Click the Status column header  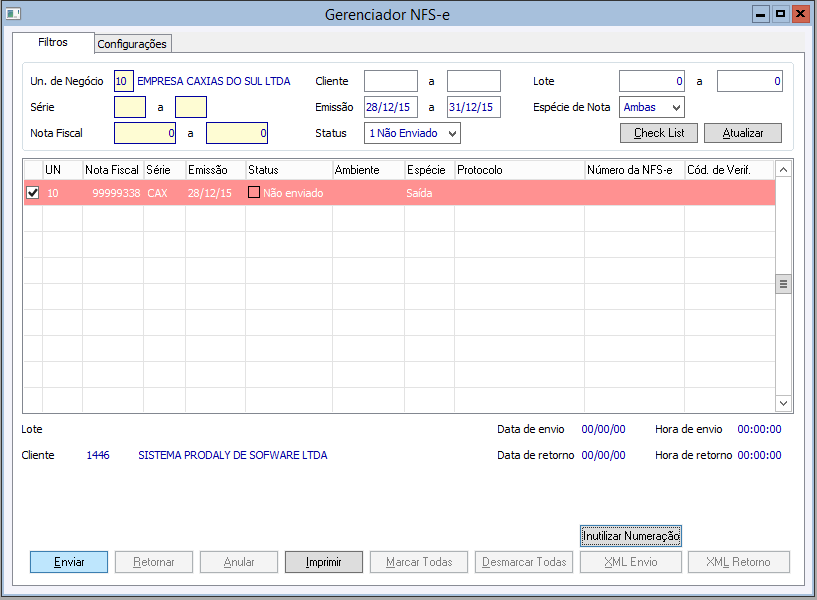pos(289,170)
